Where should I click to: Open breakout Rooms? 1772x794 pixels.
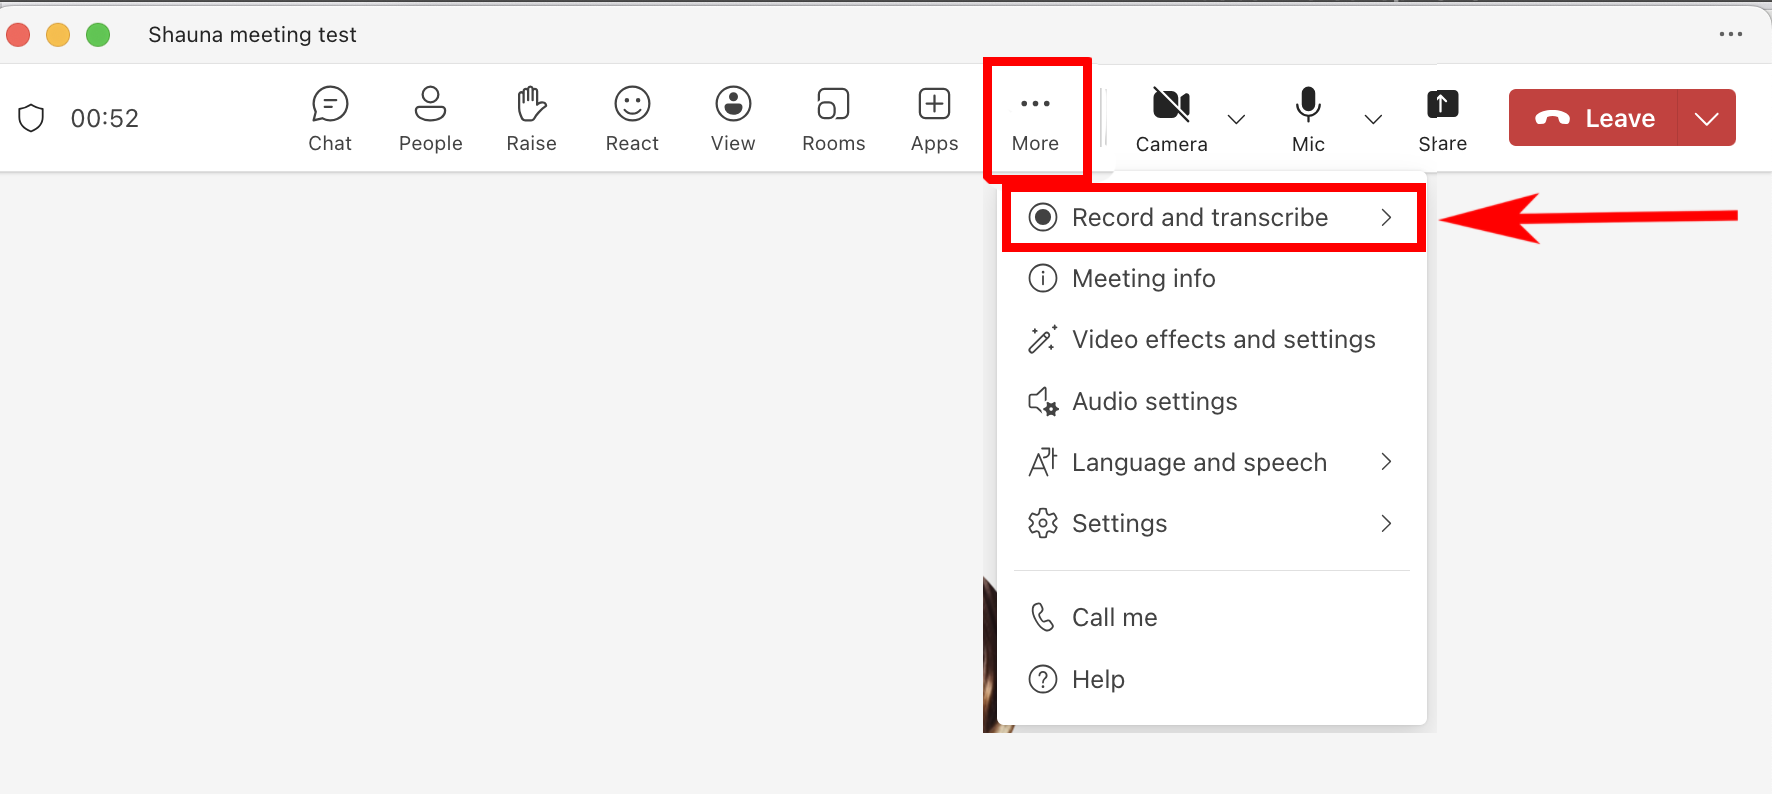833,118
